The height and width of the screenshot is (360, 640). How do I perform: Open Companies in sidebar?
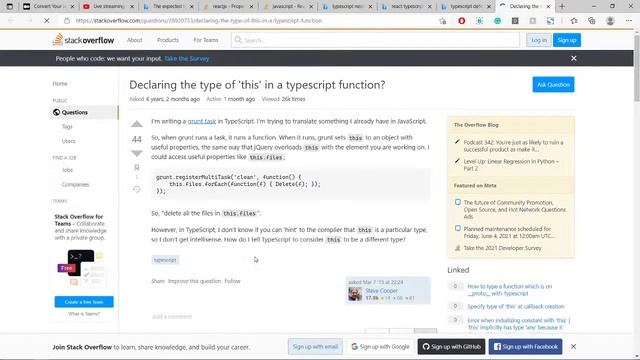(75, 184)
